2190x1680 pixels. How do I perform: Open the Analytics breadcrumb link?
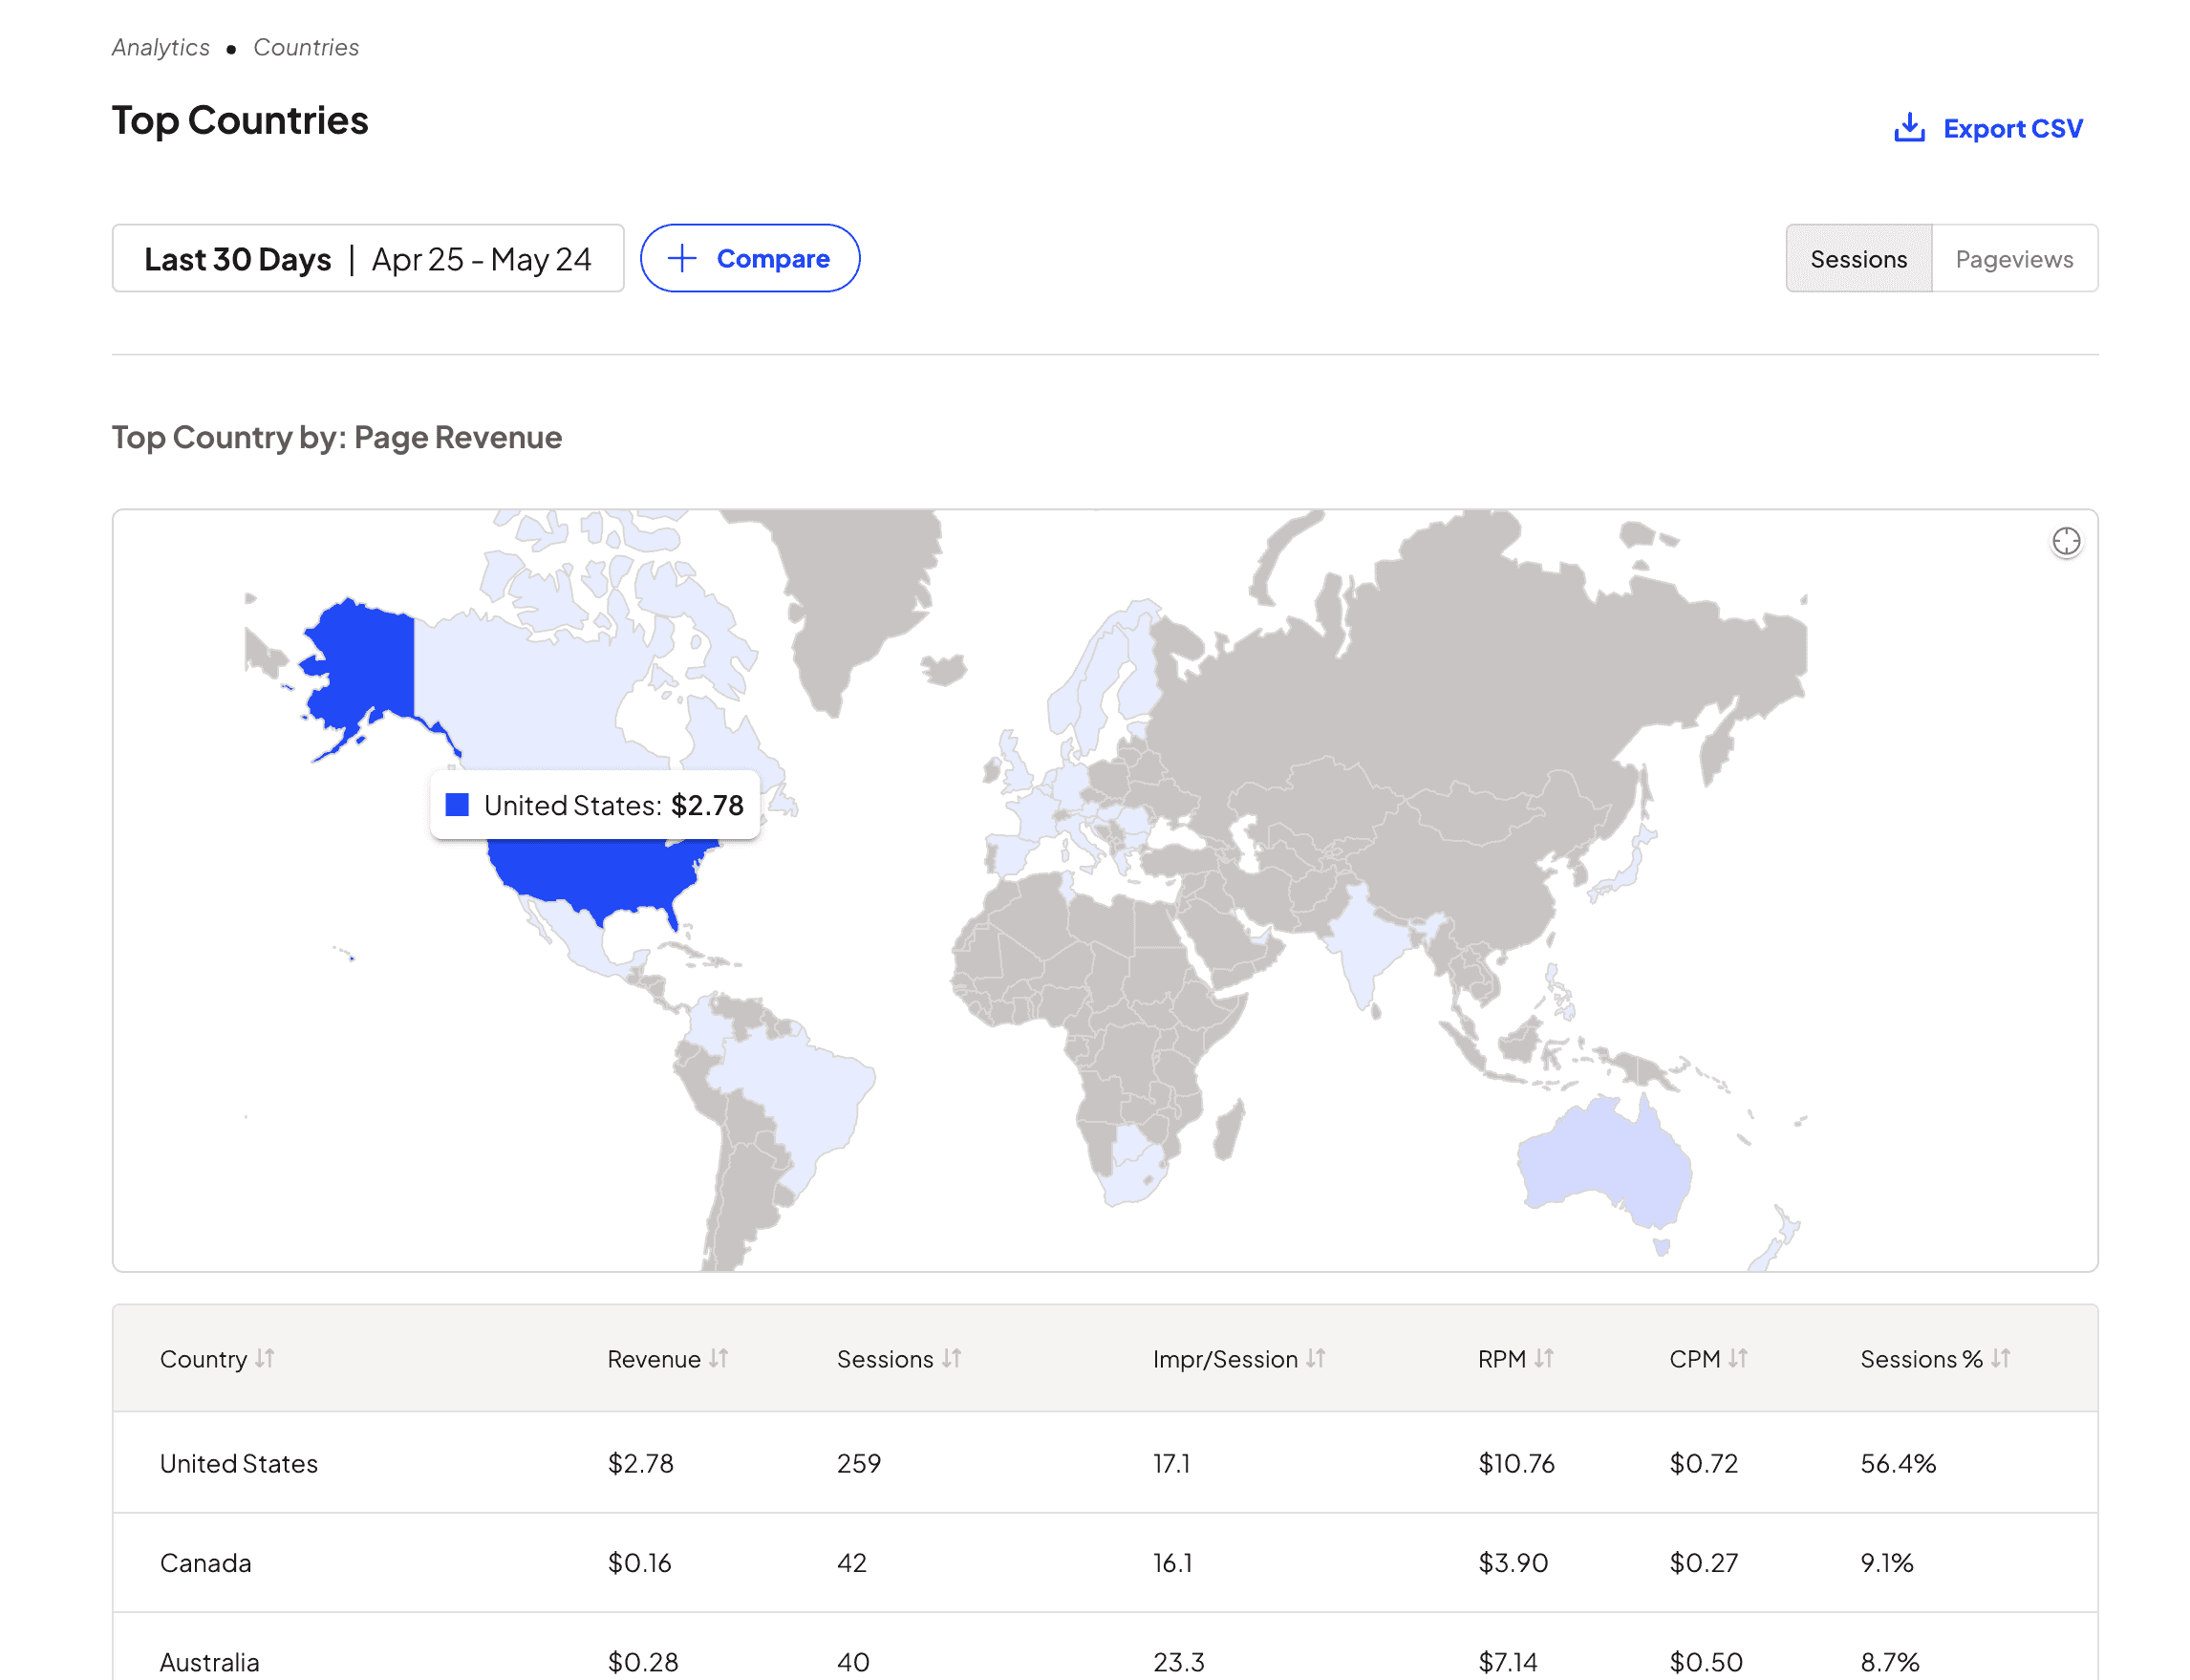[x=161, y=47]
